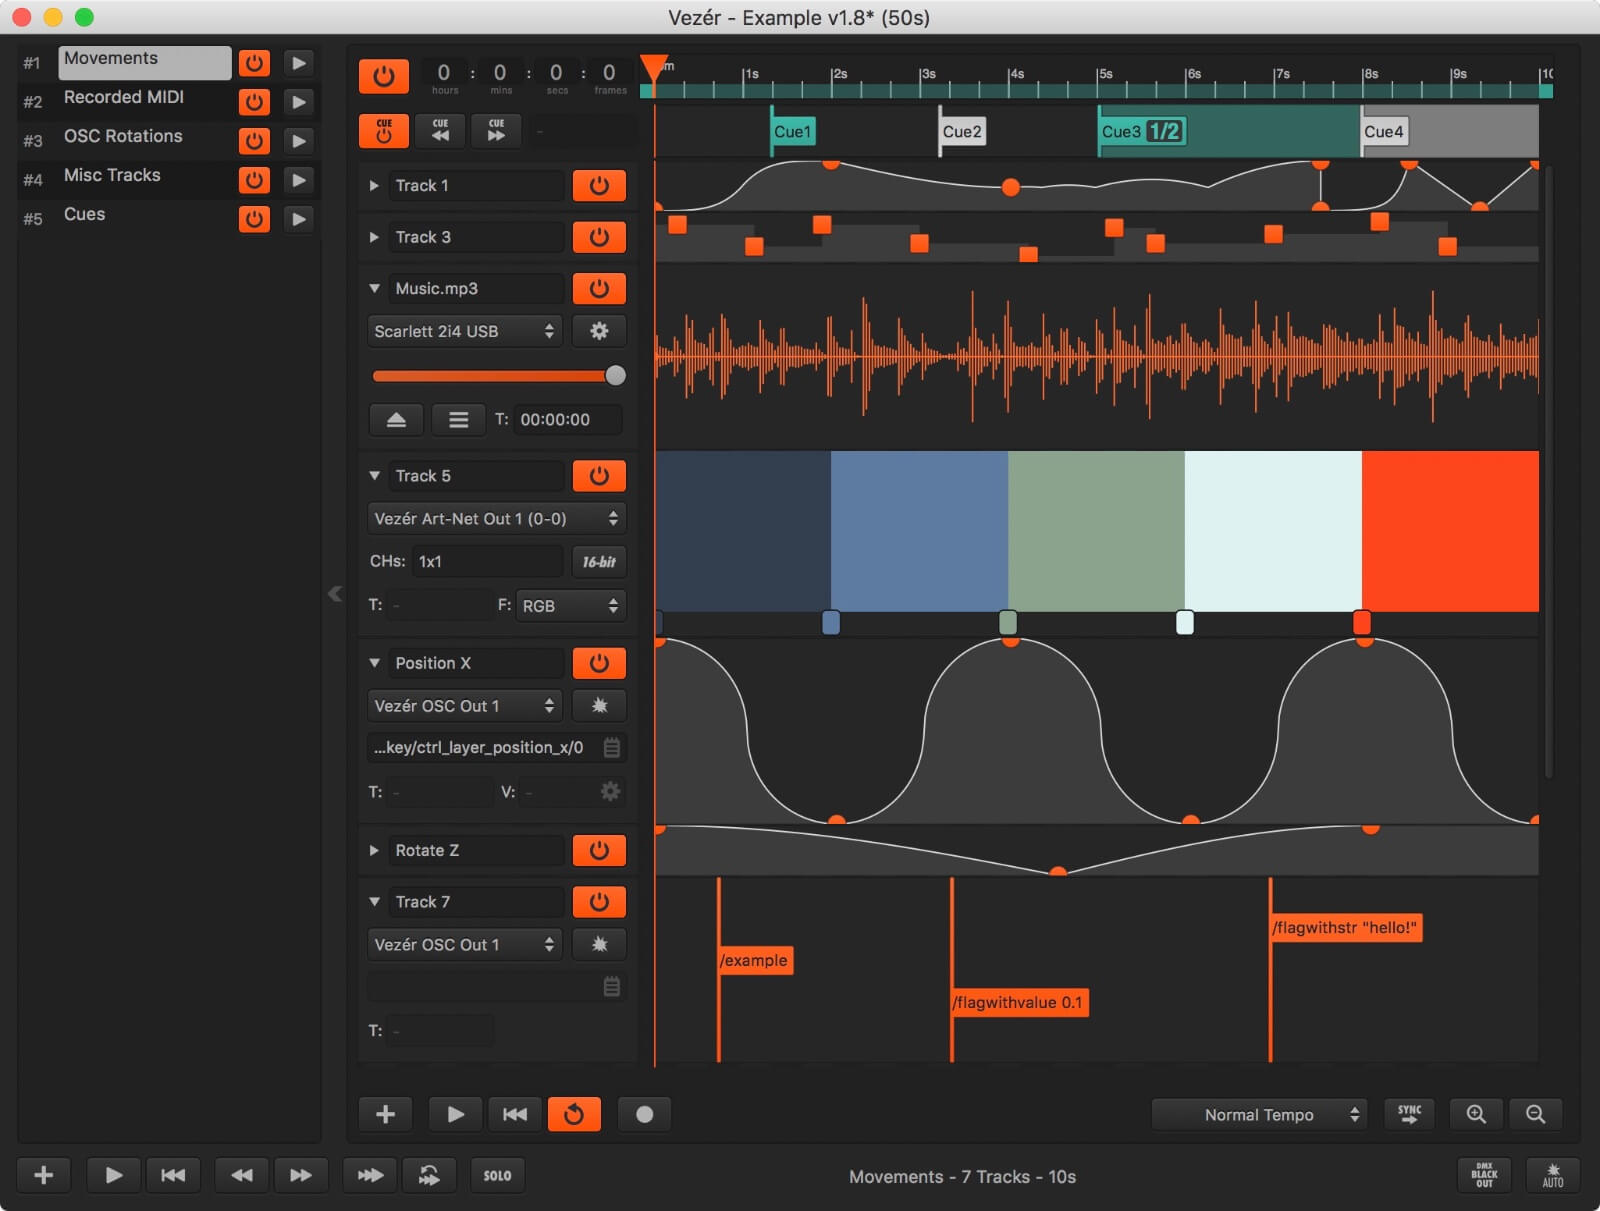This screenshot has height=1211, width=1600.
Task: Toggle the Track 1 power button
Action: coord(599,185)
